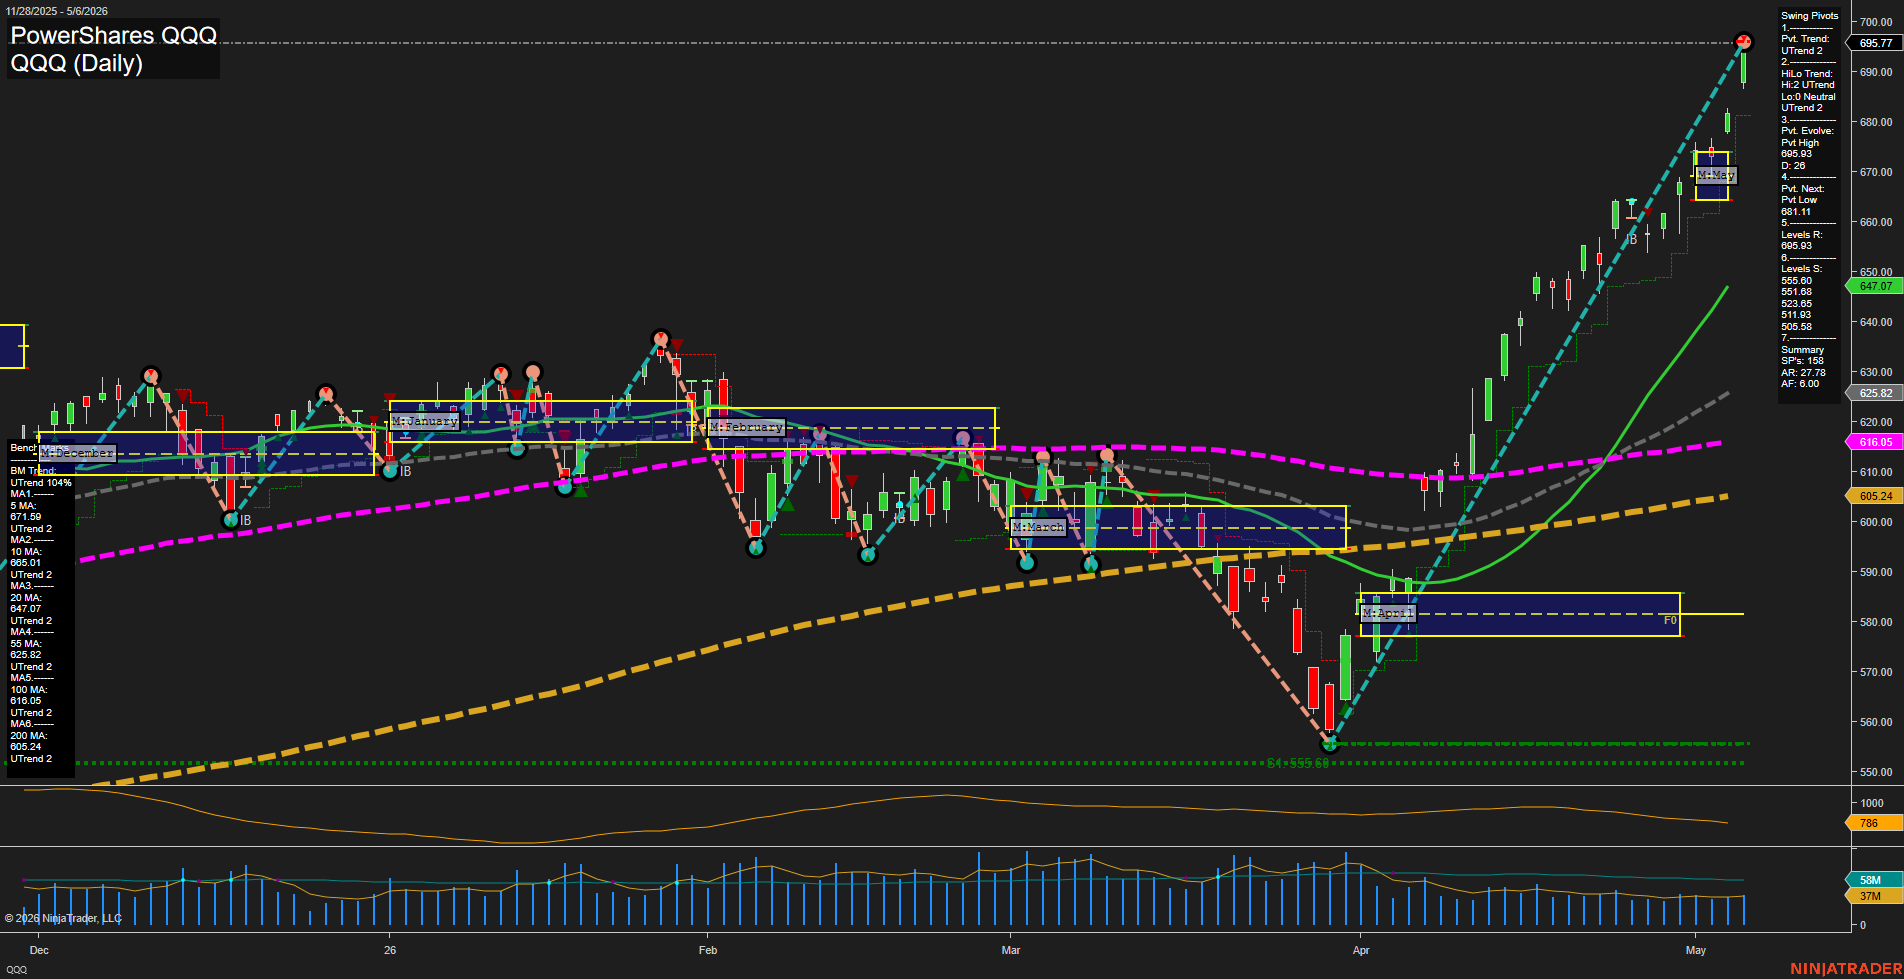
Task: Click the NINJATRADER logo
Action: tap(1846, 969)
